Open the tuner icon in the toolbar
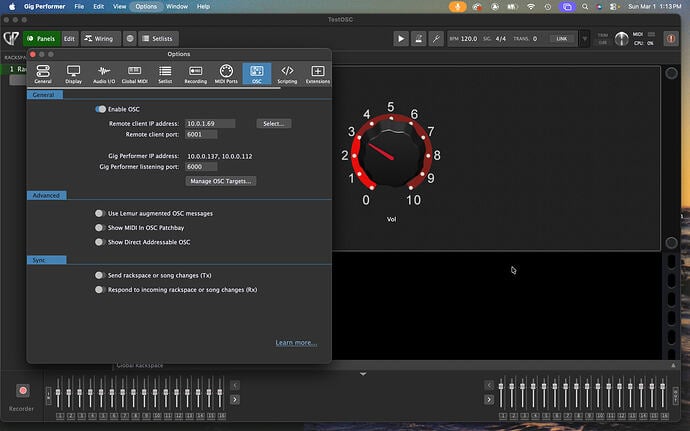 436,39
